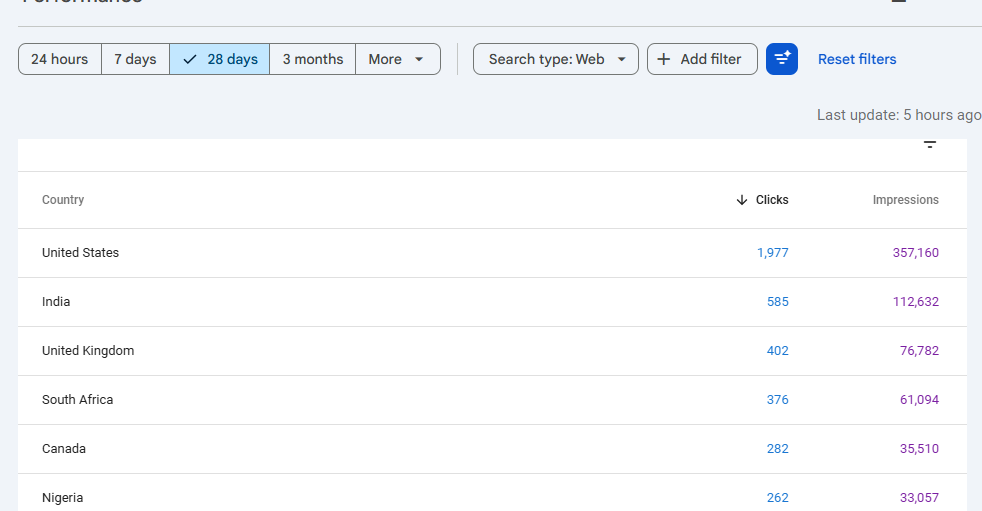The image size is (982, 511).
Task: Click the Country column header
Action: pyautogui.click(x=63, y=200)
